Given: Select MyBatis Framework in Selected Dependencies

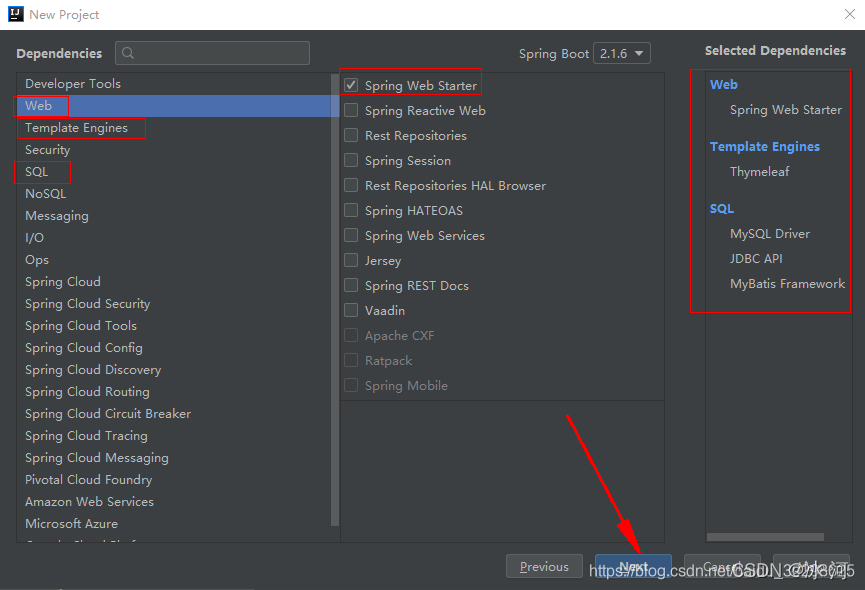Looking at the screenshot, I should [x=787, y=284].
